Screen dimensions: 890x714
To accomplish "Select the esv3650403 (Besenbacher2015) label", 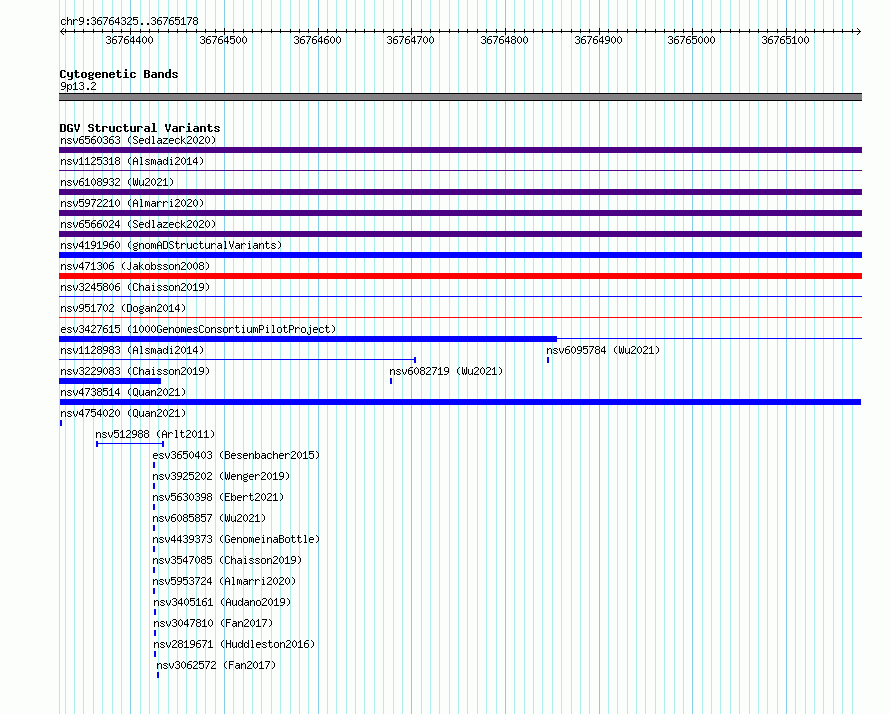I will coord(236,455).
